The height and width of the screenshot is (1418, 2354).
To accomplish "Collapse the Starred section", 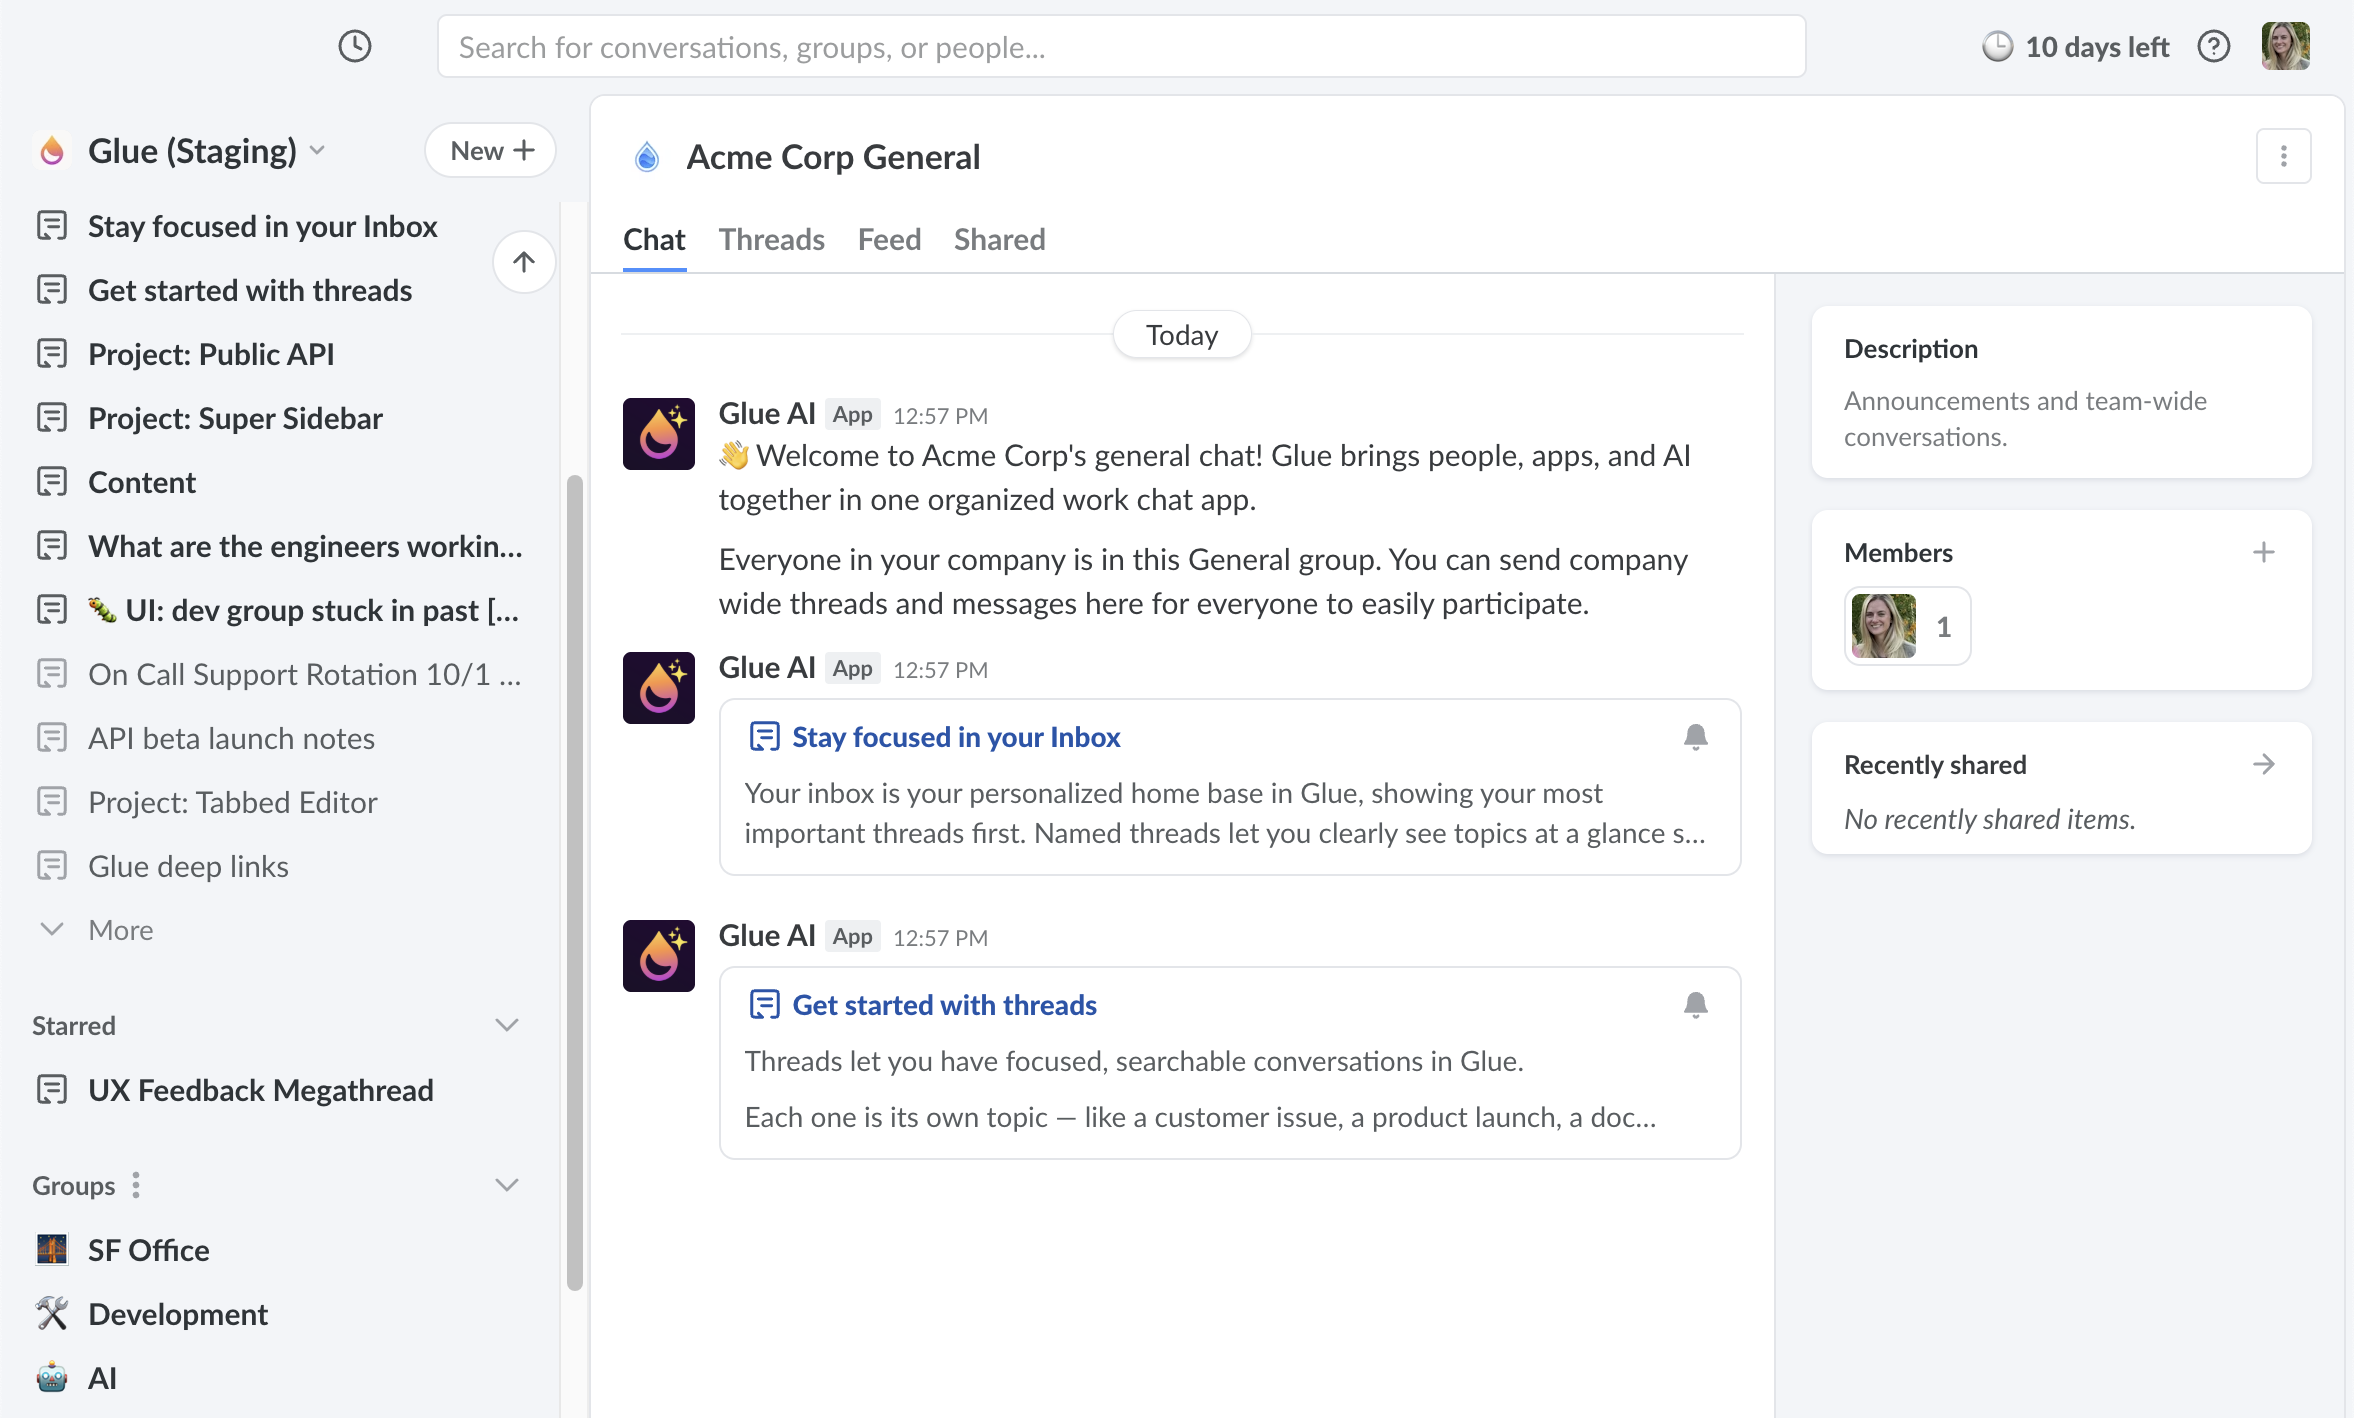I will pos(507,1025).
